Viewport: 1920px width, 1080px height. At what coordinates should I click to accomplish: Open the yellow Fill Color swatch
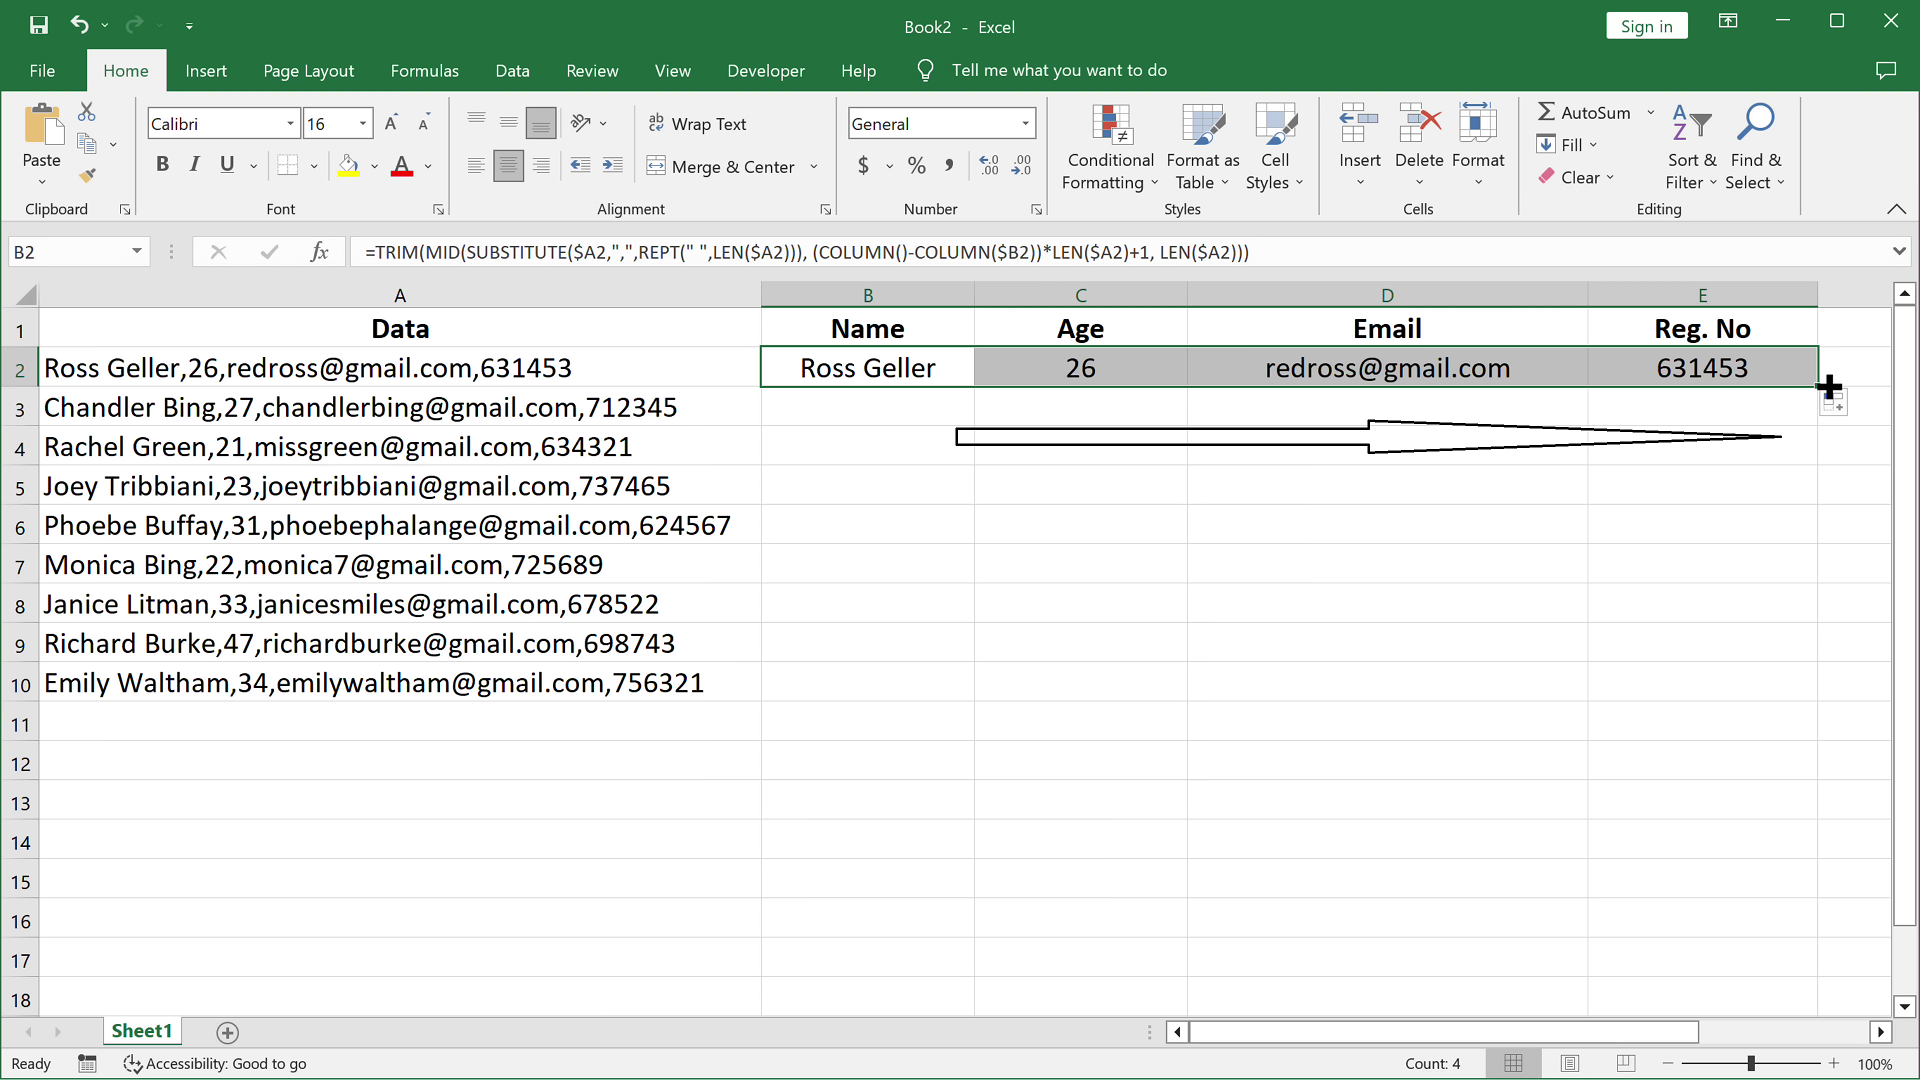point(348,166)
